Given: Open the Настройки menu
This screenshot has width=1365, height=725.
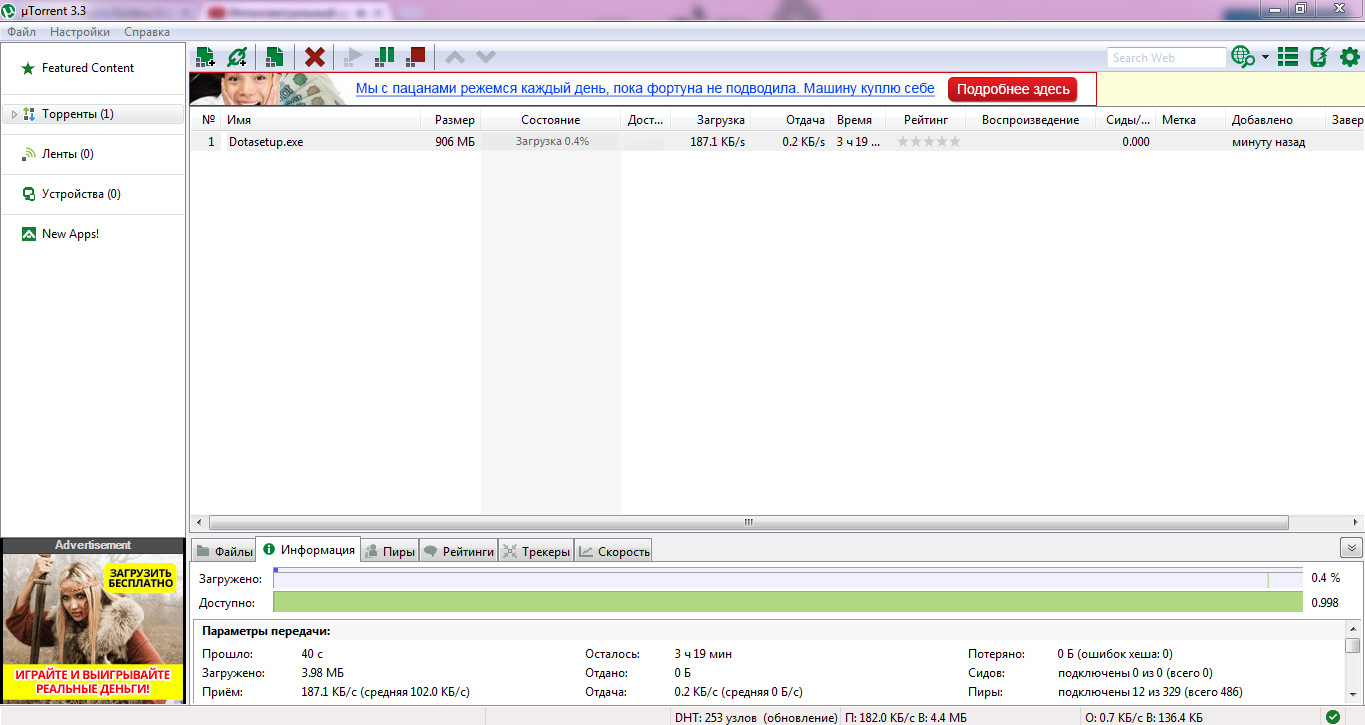Looking at the screenshot, I should click(80, 32).
